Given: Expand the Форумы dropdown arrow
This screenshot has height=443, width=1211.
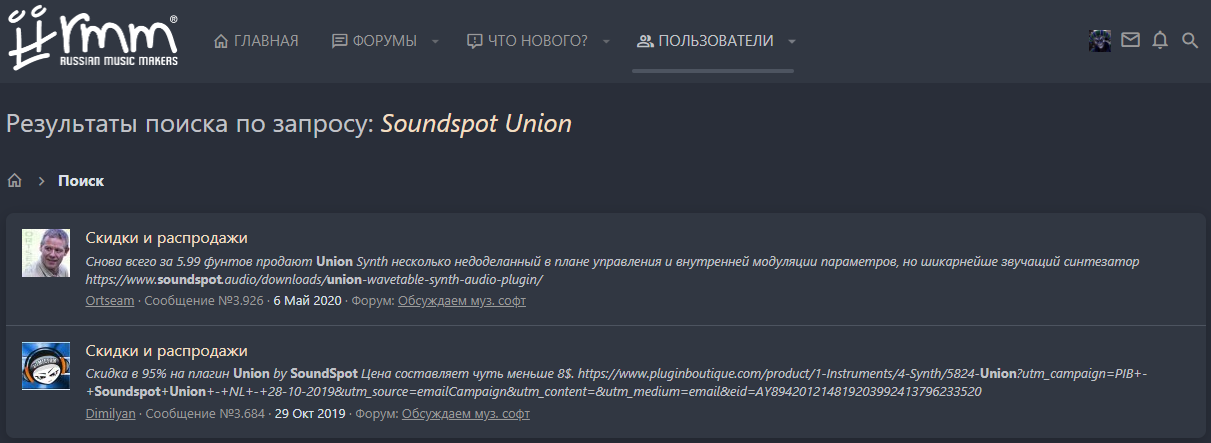Looking at the screenshot, I should pyautogui.click(x=435, y=41).
